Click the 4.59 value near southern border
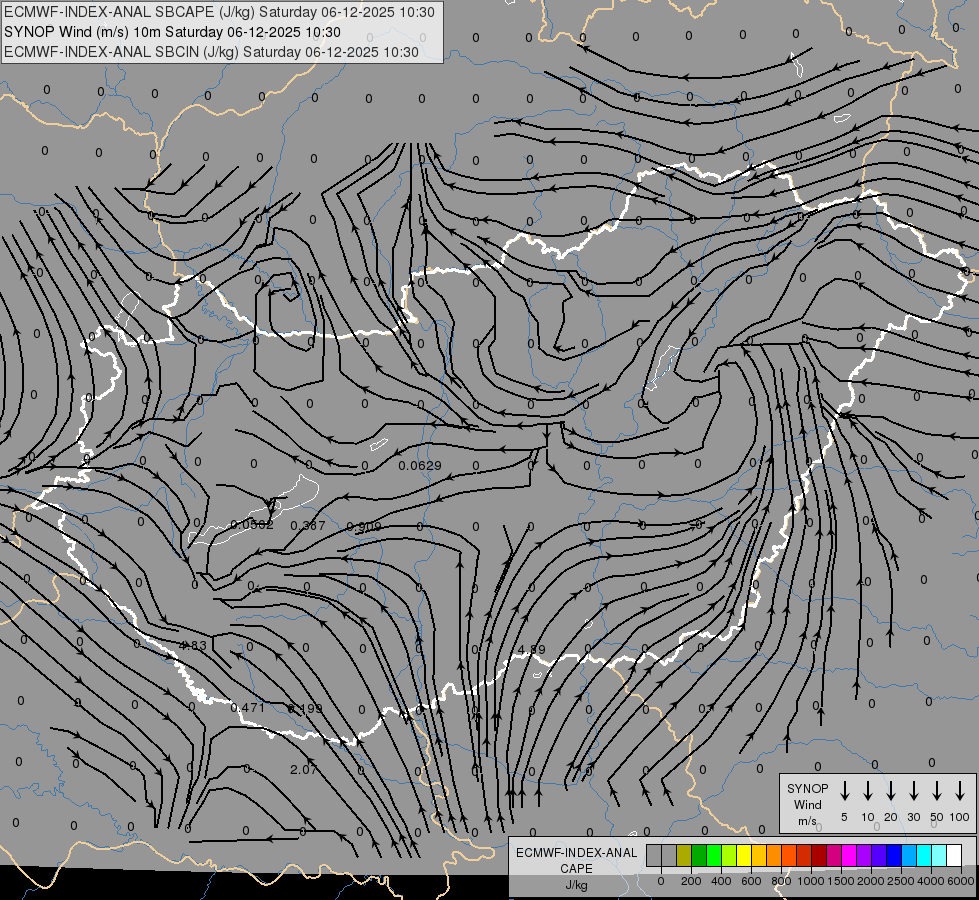The image size is (979, 900). [x=531, y=650]
